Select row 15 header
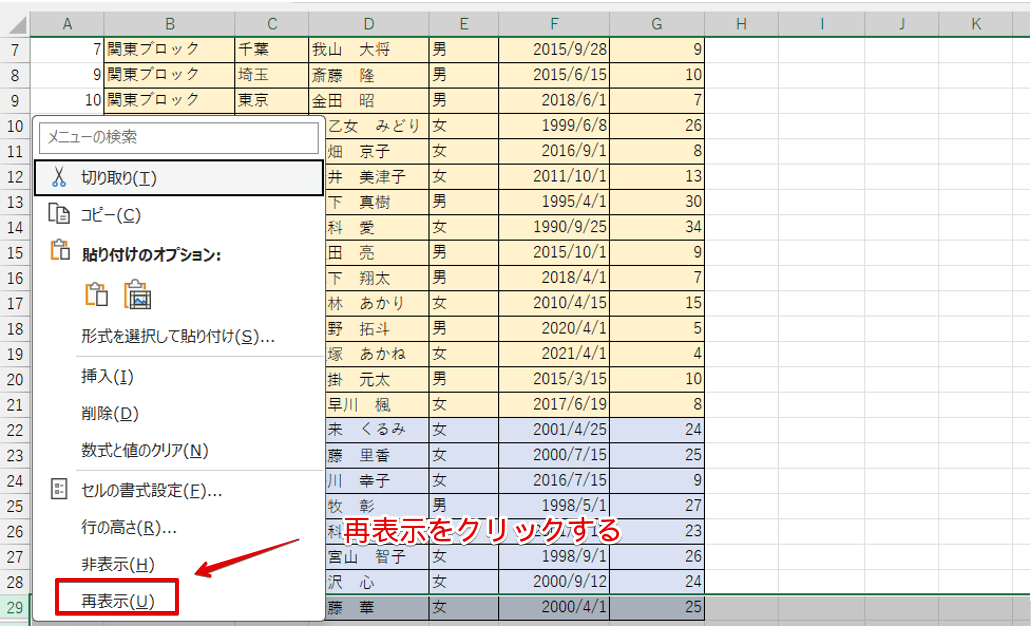 click(15, 253)
